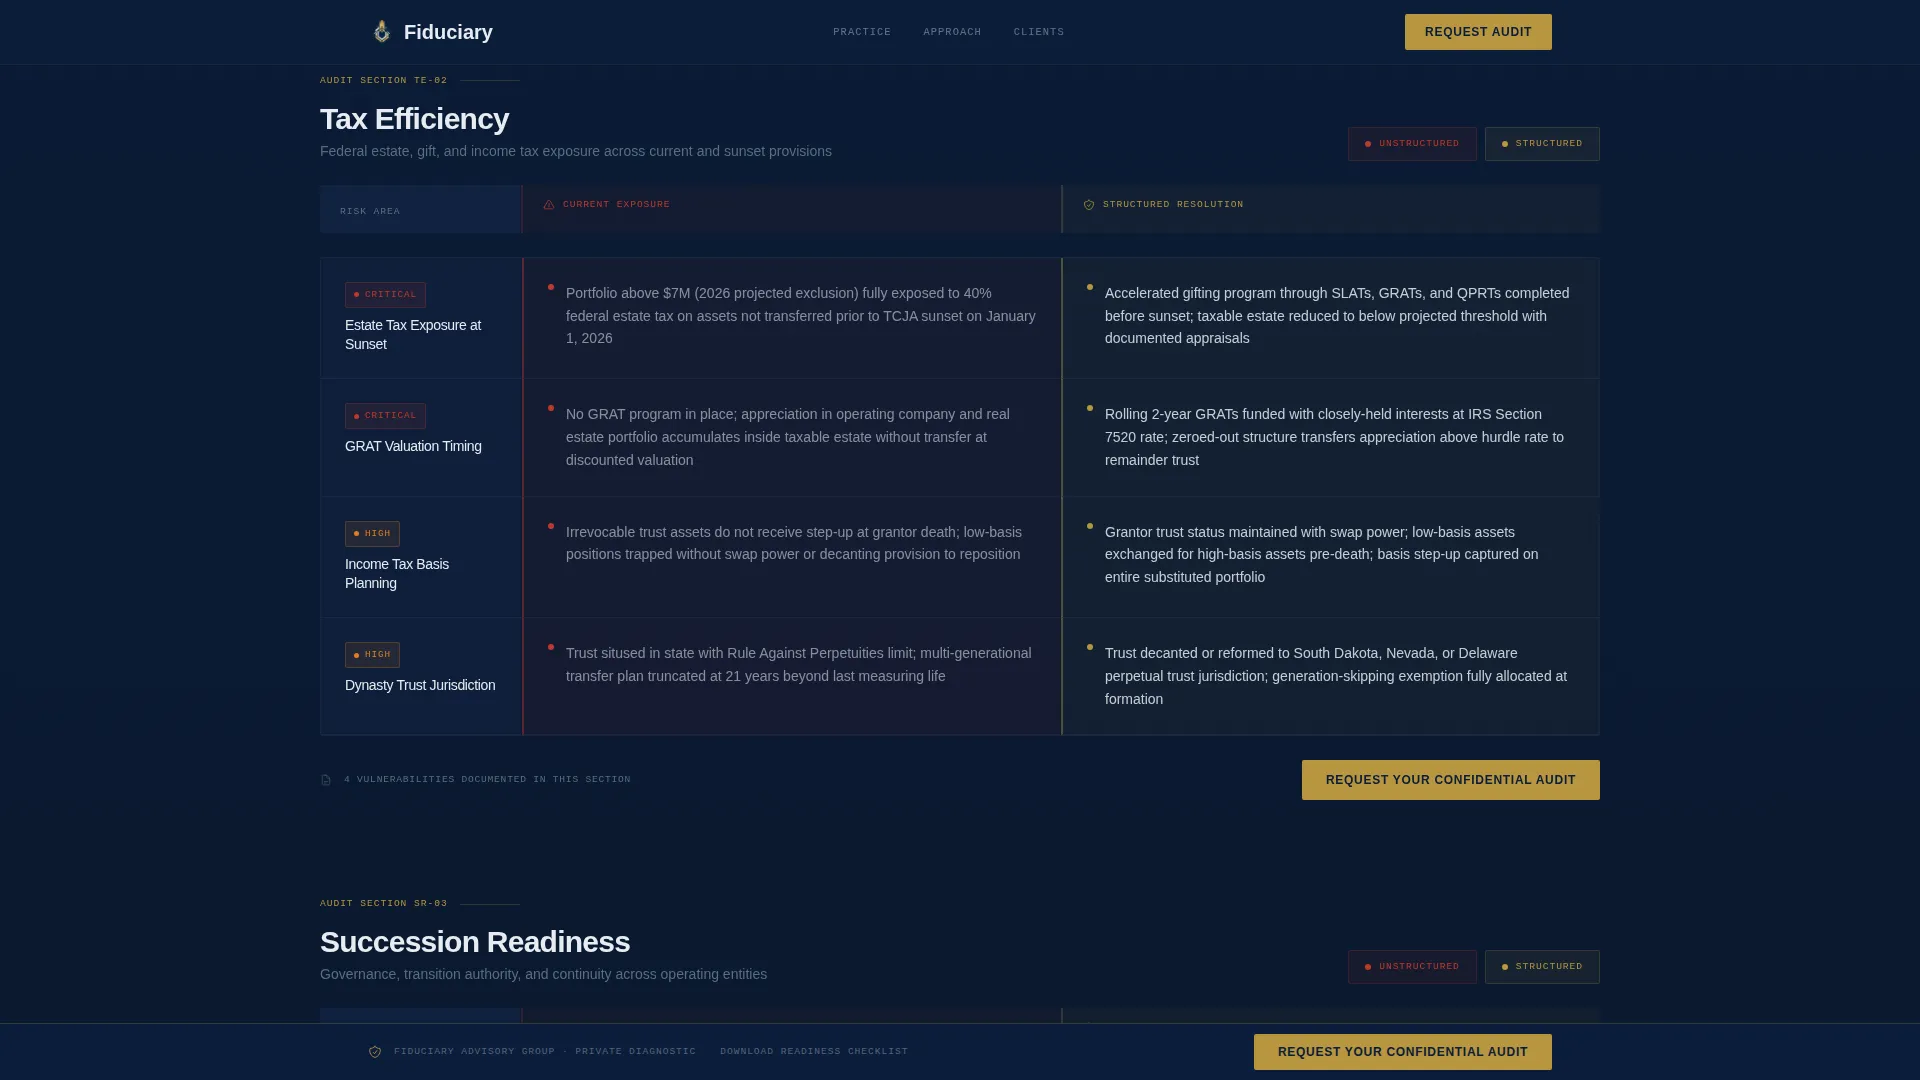Click the High badge on Income Tax Basis Planning
This screenshot has width=1920, height=1080.
[x=372, y=534]
